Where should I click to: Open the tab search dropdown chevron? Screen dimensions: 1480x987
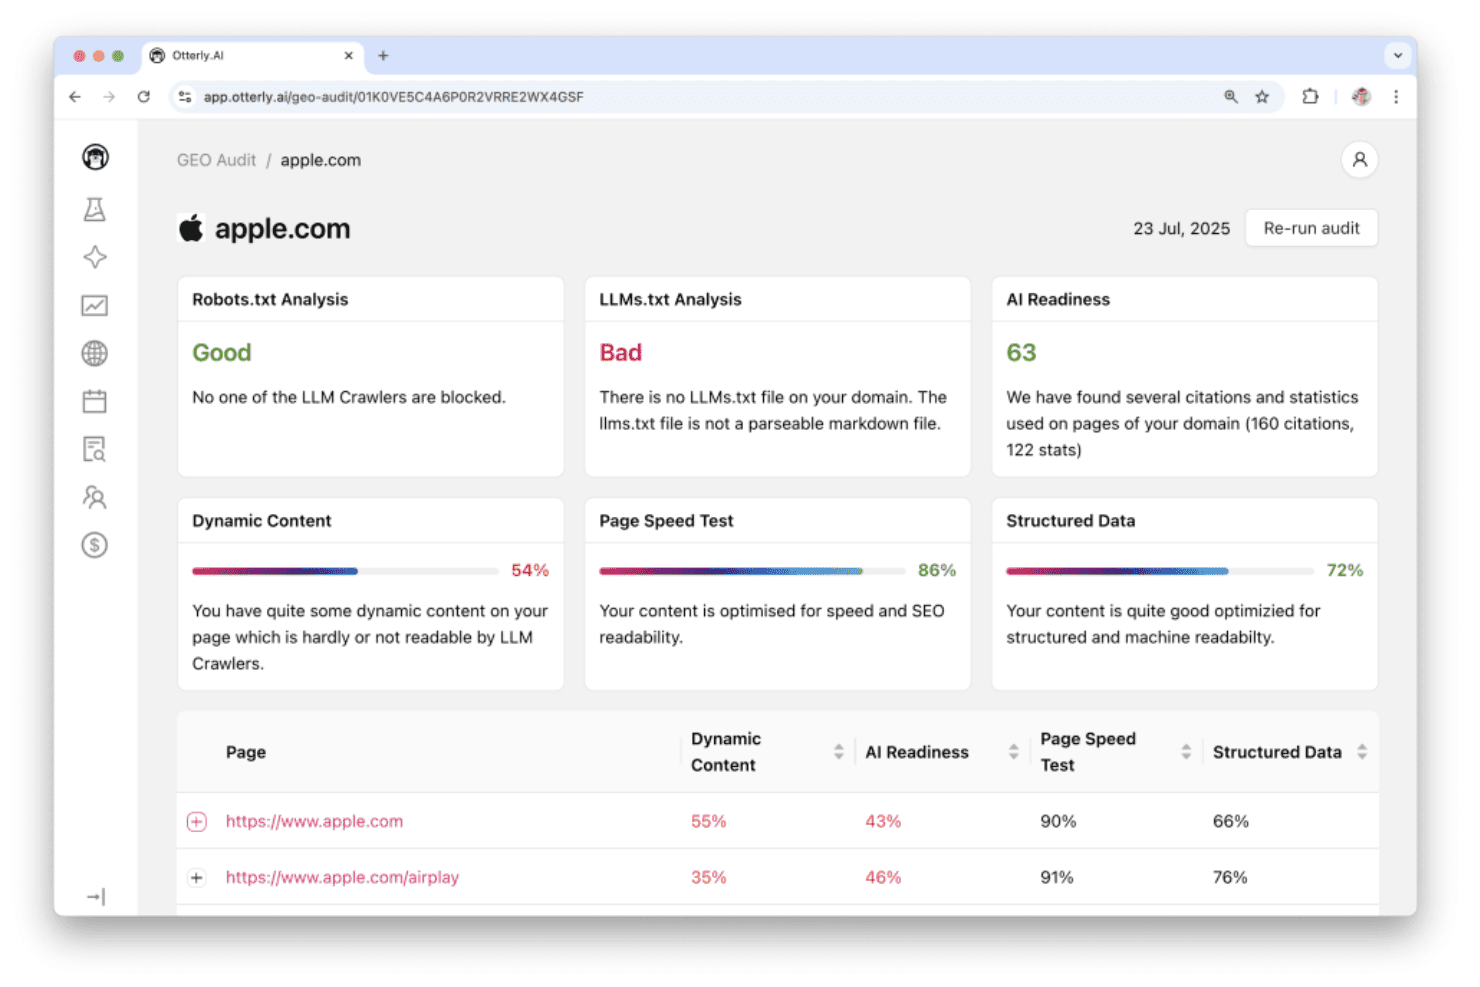pyautogui.click(x=1398, y=56)
